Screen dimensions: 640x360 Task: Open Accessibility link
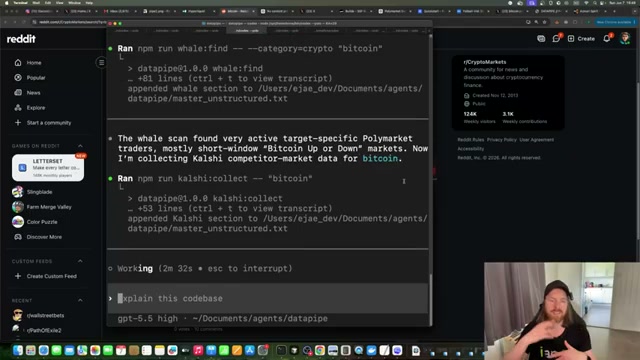click(x=470, y=149)
